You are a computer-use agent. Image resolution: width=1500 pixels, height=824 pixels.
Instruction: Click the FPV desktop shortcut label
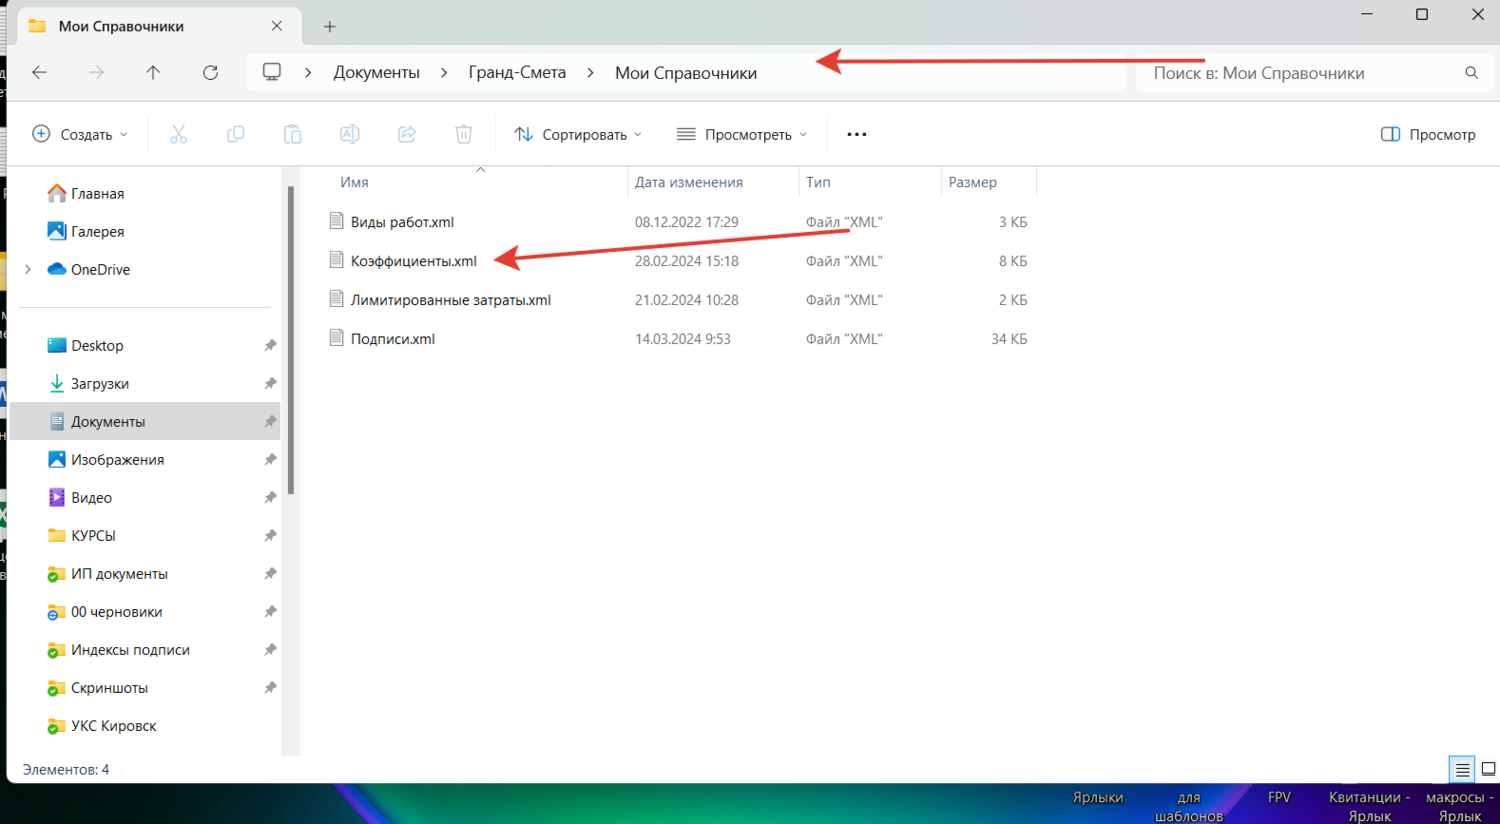(x=1279, y=797)
